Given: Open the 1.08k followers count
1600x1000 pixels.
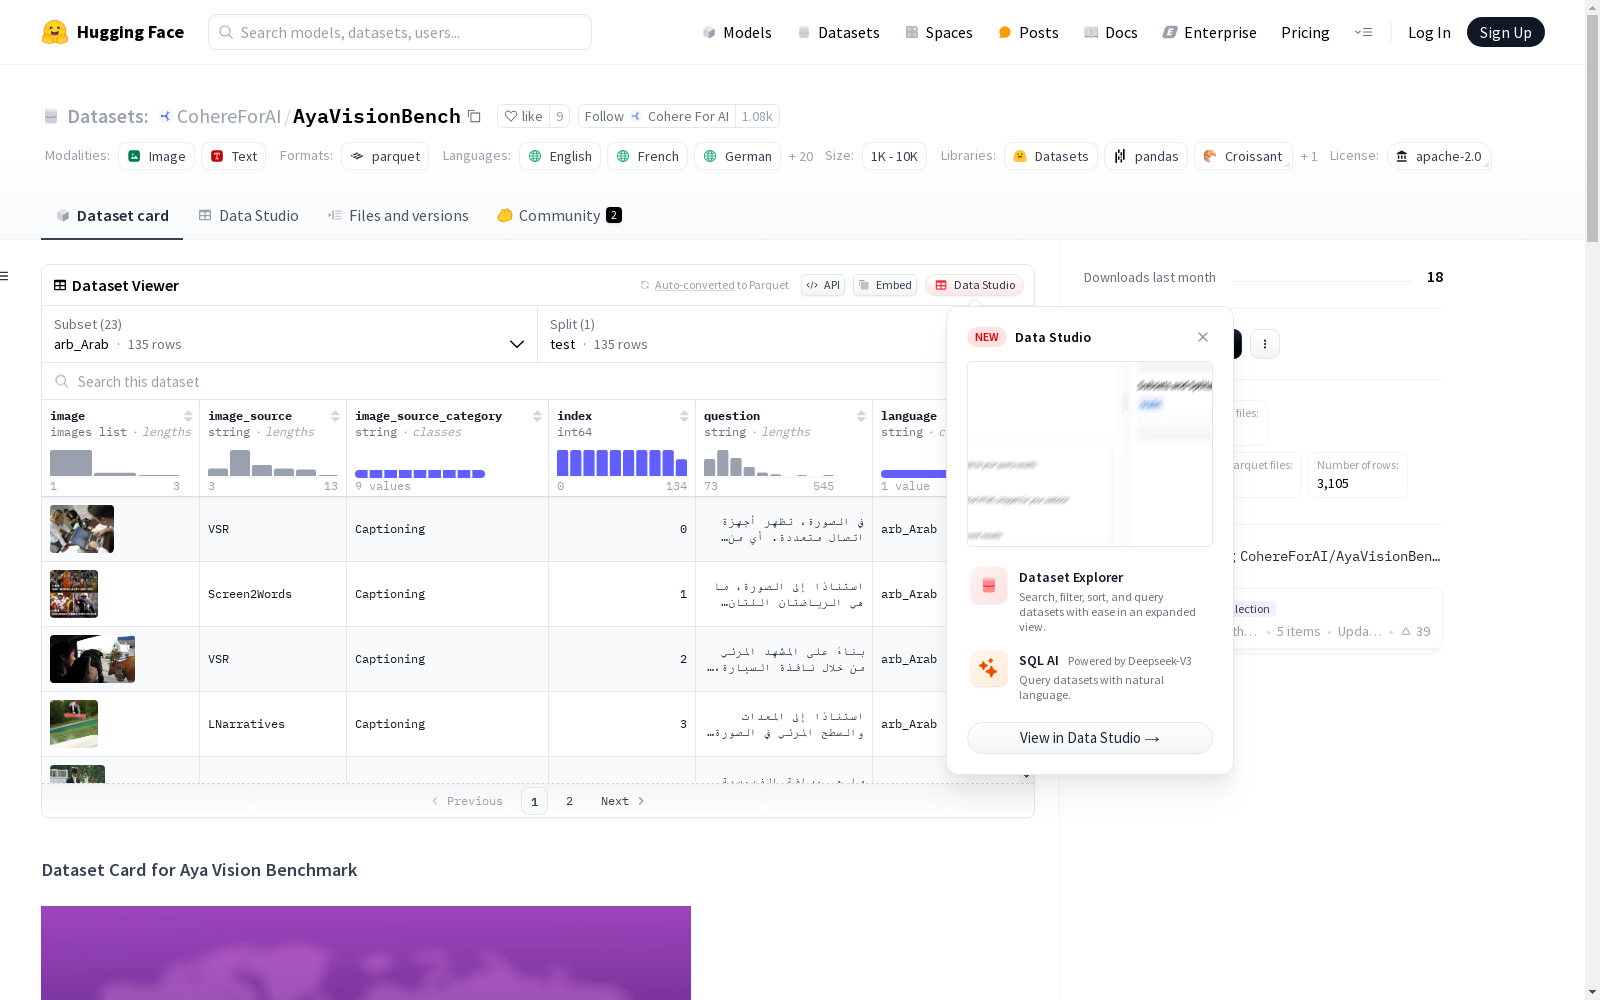Looking at the screenshot, I should pyautogui.click(x=757, y=116).
